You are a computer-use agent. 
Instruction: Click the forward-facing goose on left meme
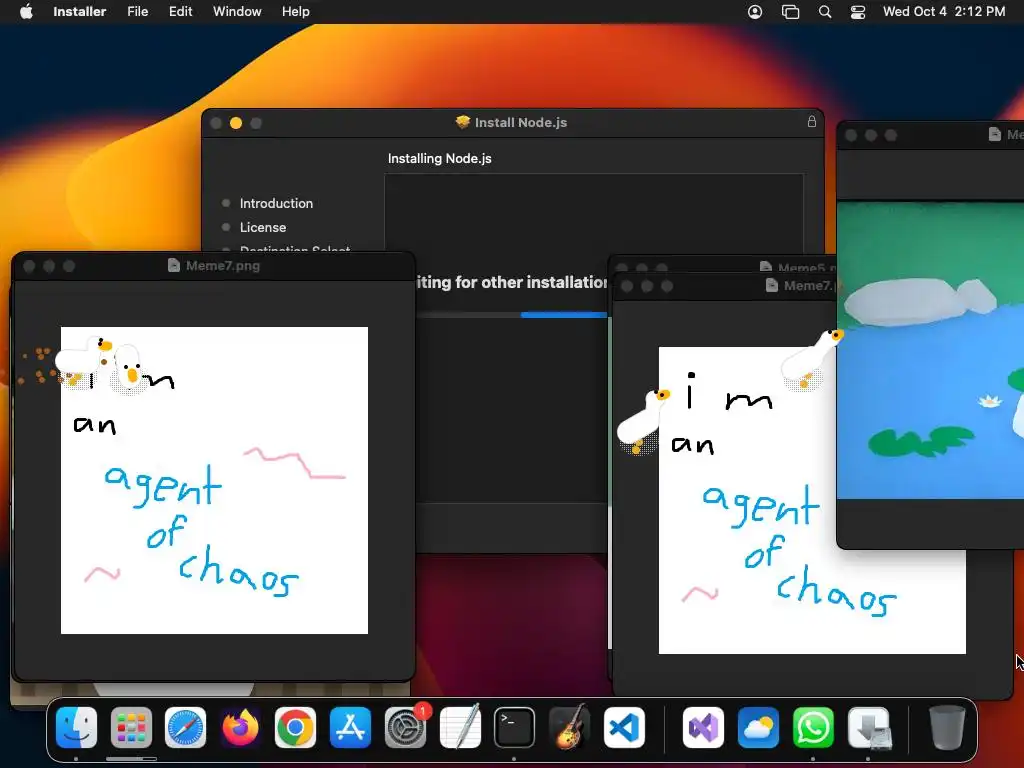point(129,371)
